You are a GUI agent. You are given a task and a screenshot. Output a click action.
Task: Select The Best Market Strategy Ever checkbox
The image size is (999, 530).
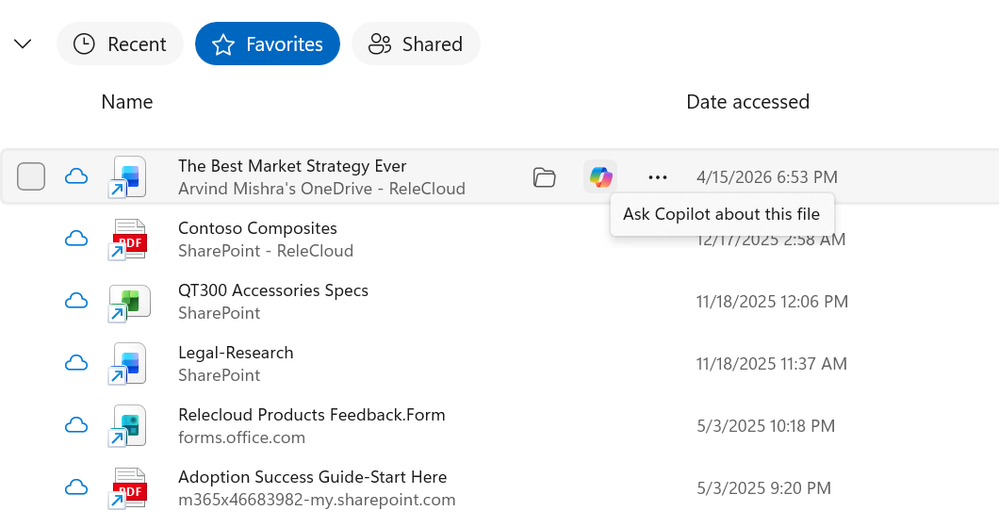(x=32, y=177)
